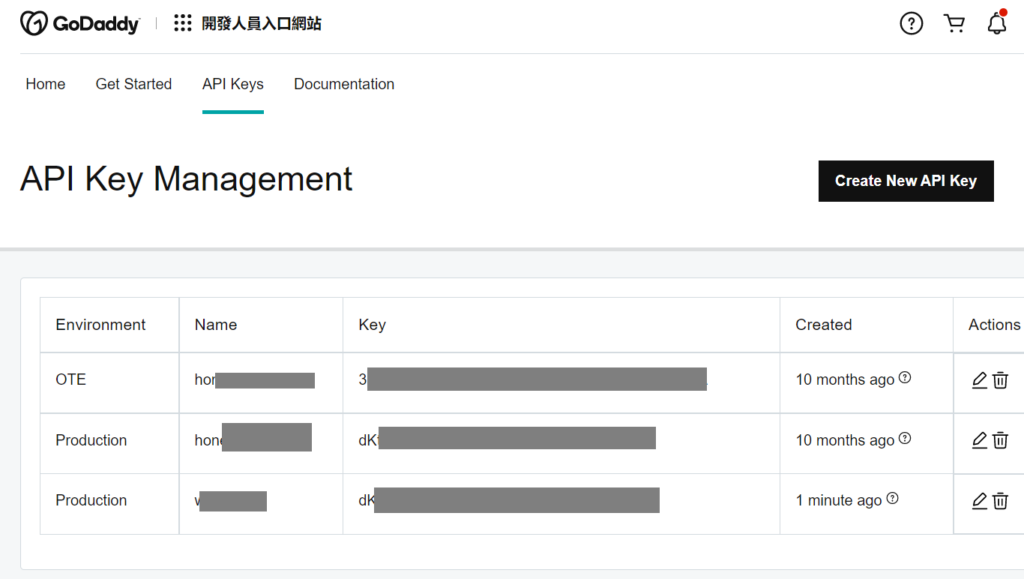Open the help question mark icon
The width and height of the screenshot is (1024, 579).
(x=911, y=24)
